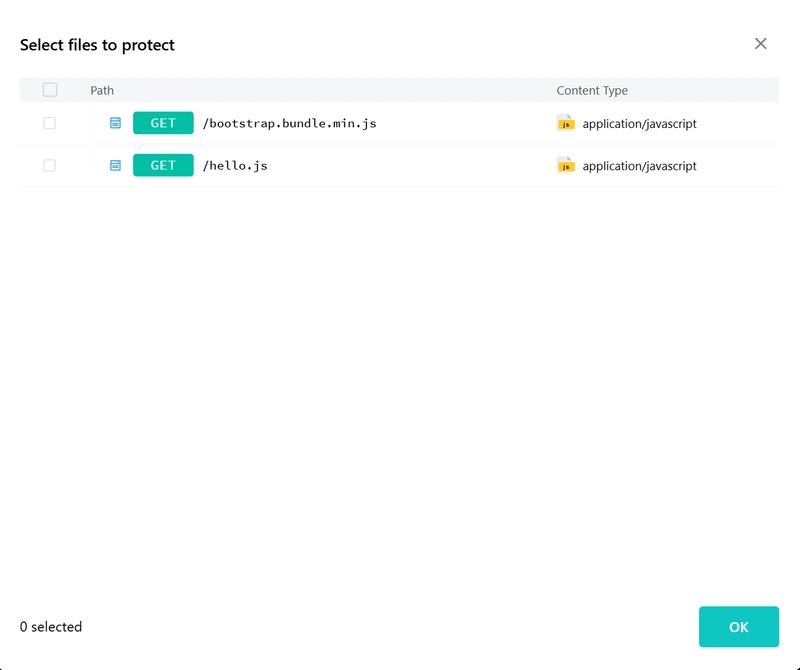Check the box for /bootstrap.bundle.min.js
The height and width of the screenshot is (670, 800).
[49, 123]
